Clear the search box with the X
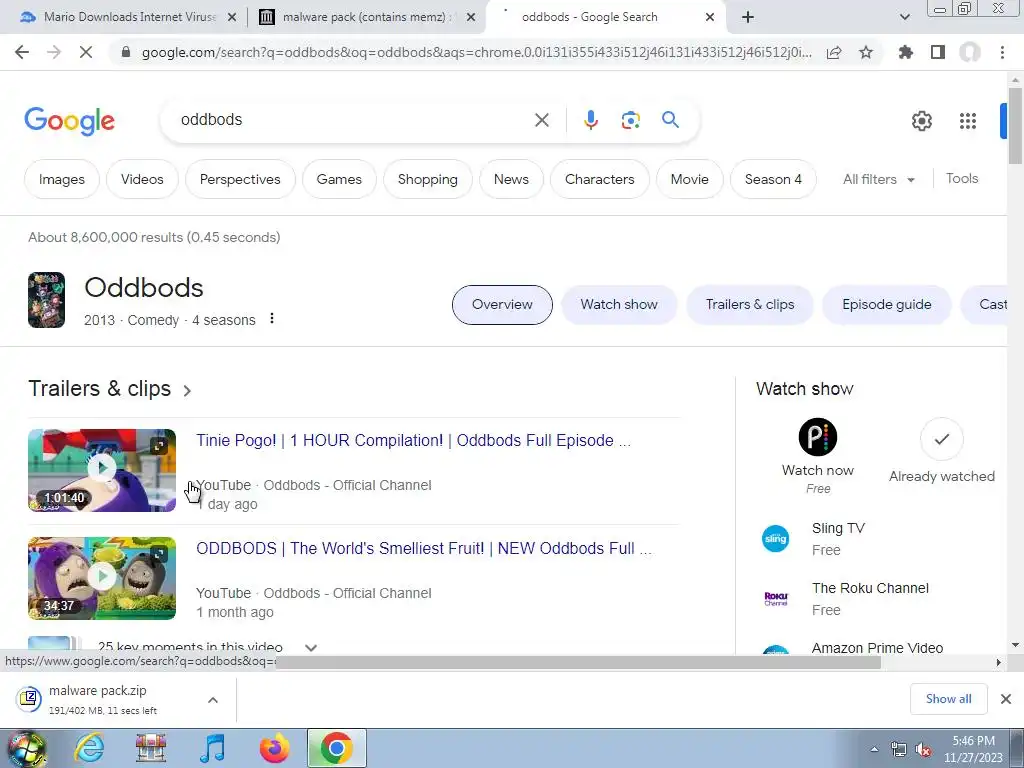This screenshot has width=1024, height=768. pos(541,120)
